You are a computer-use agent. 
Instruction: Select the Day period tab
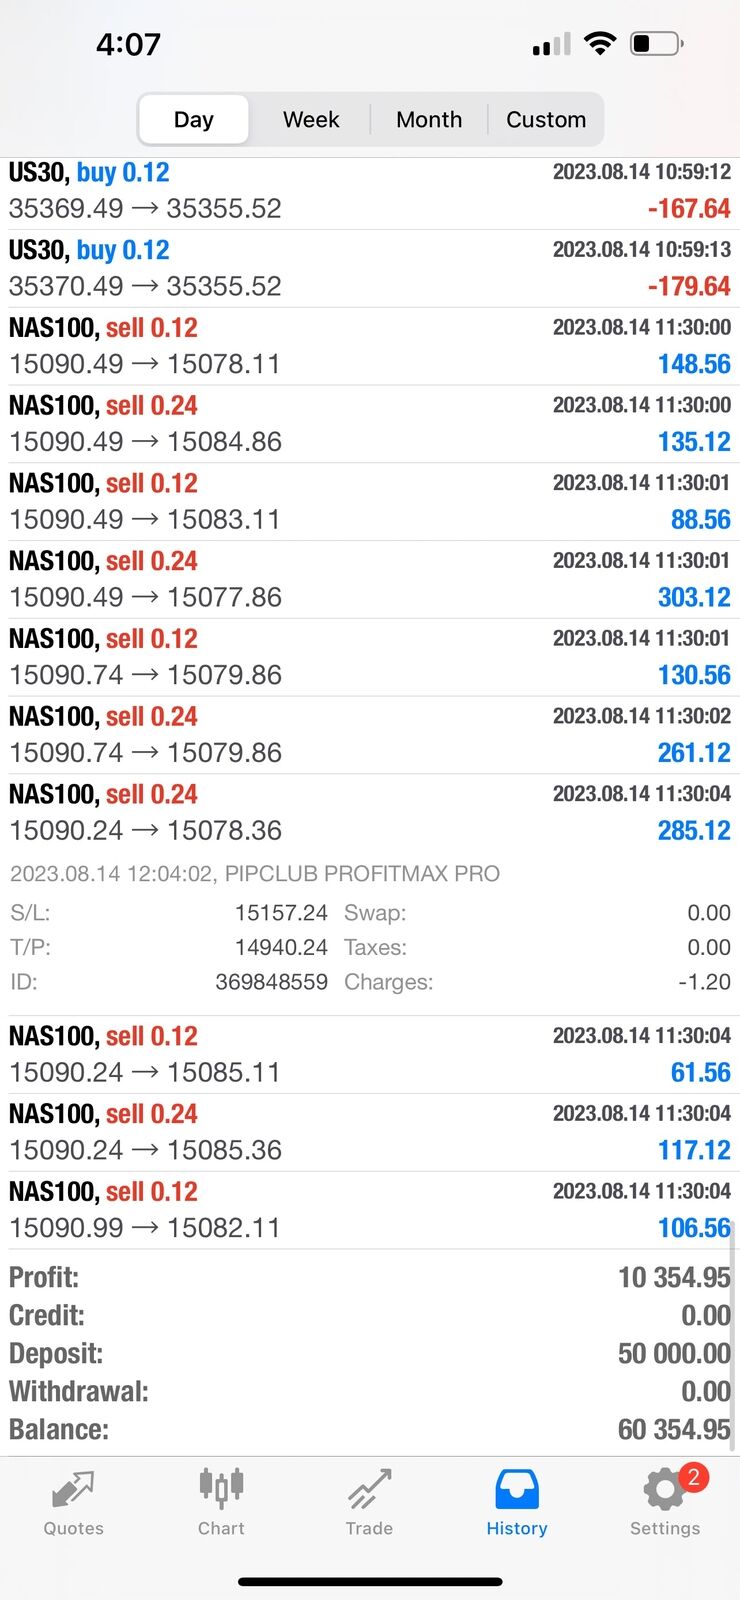pos(193,120)
